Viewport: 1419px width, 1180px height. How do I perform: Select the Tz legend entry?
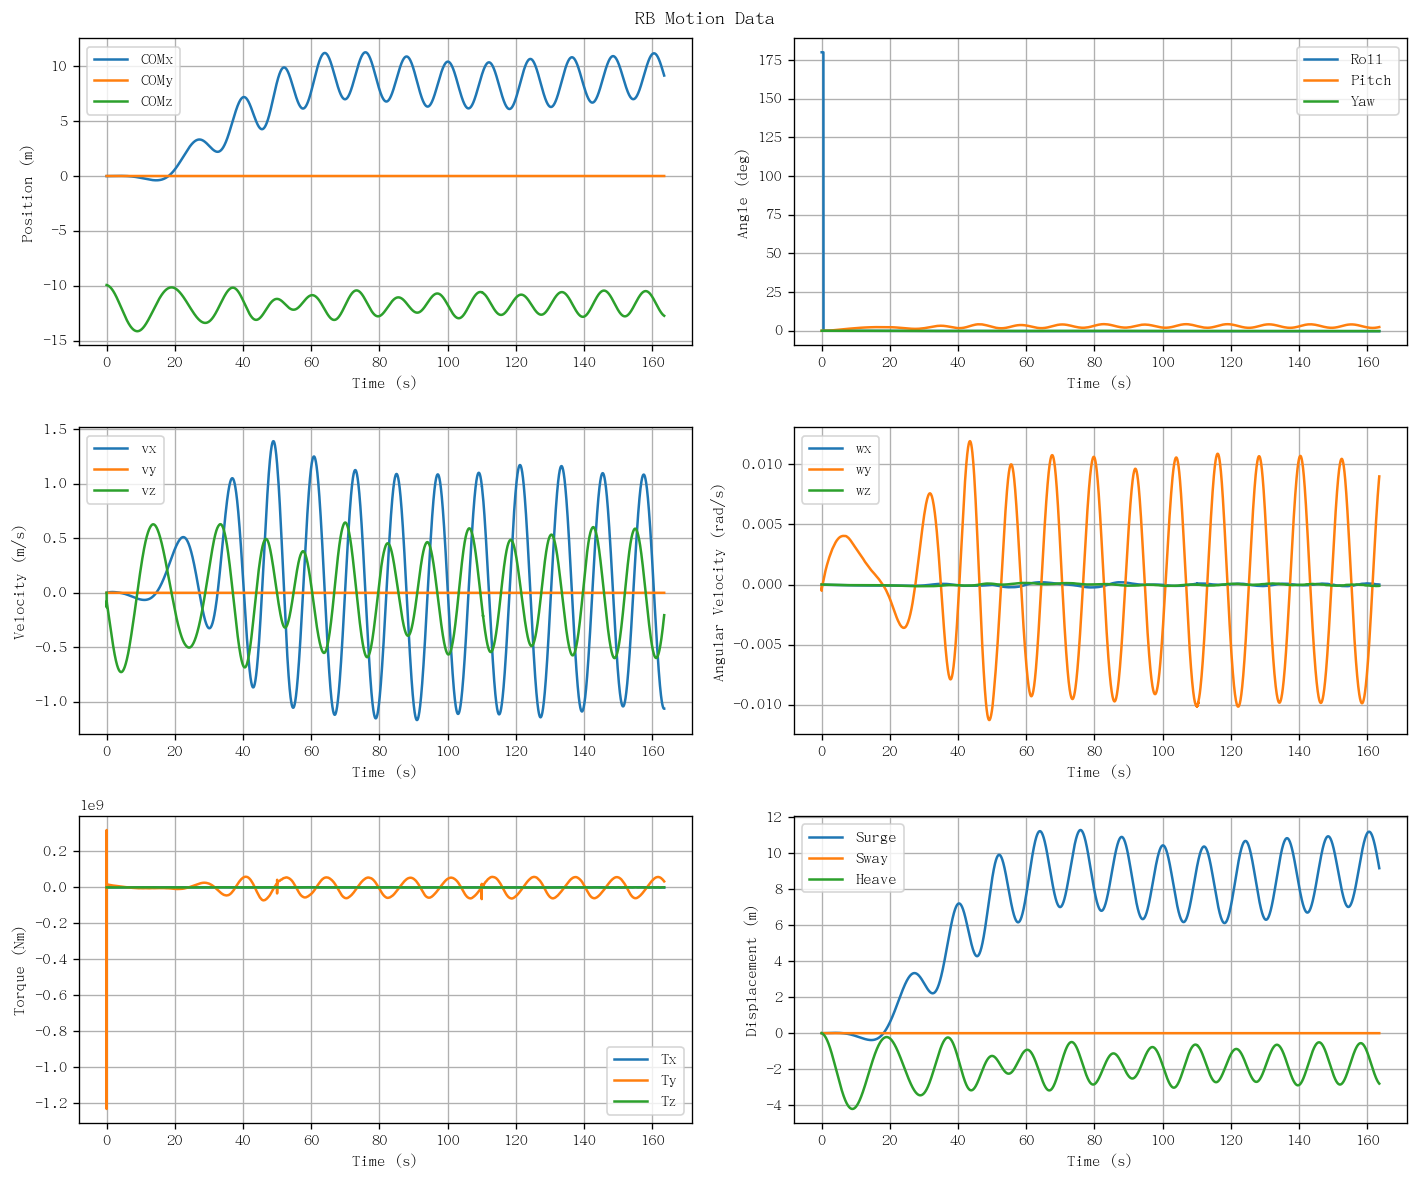(645, 1101)
